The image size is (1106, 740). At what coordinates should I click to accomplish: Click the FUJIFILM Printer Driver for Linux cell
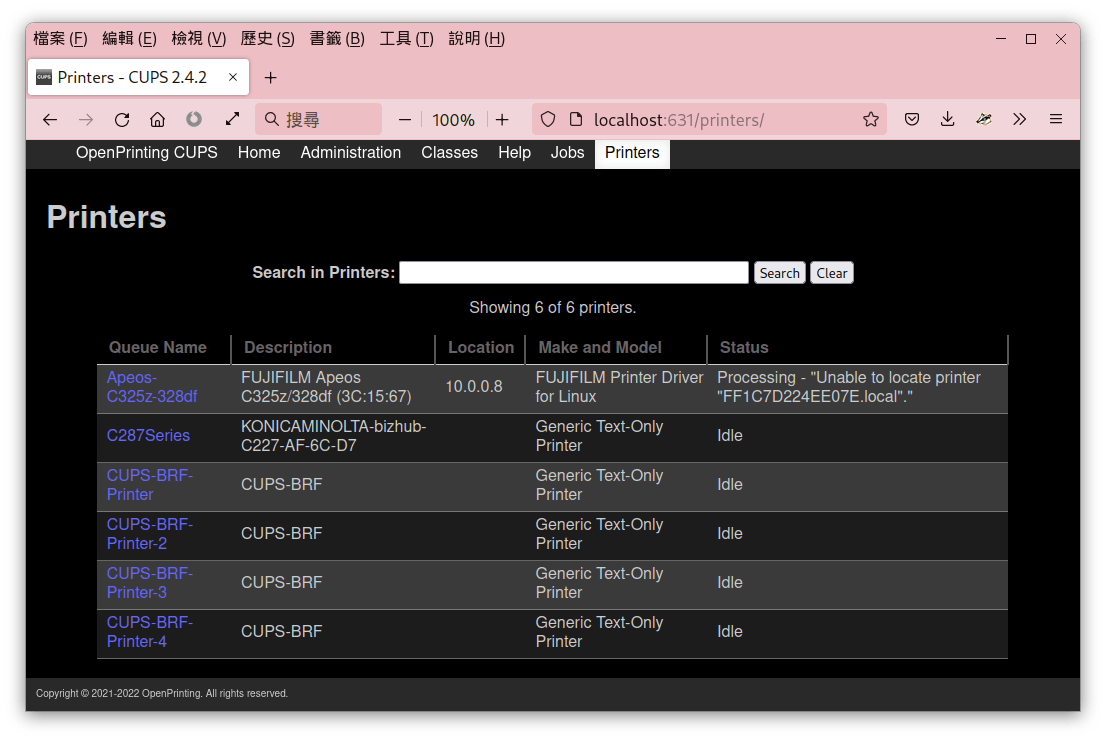[x=619, y=387]
